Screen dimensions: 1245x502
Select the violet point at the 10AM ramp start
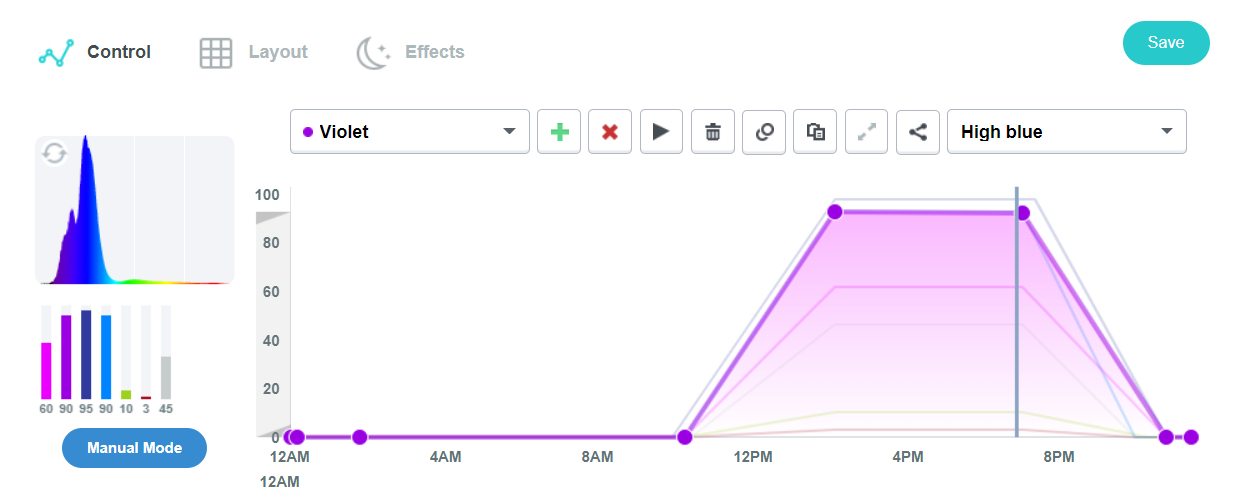(685, 437)
